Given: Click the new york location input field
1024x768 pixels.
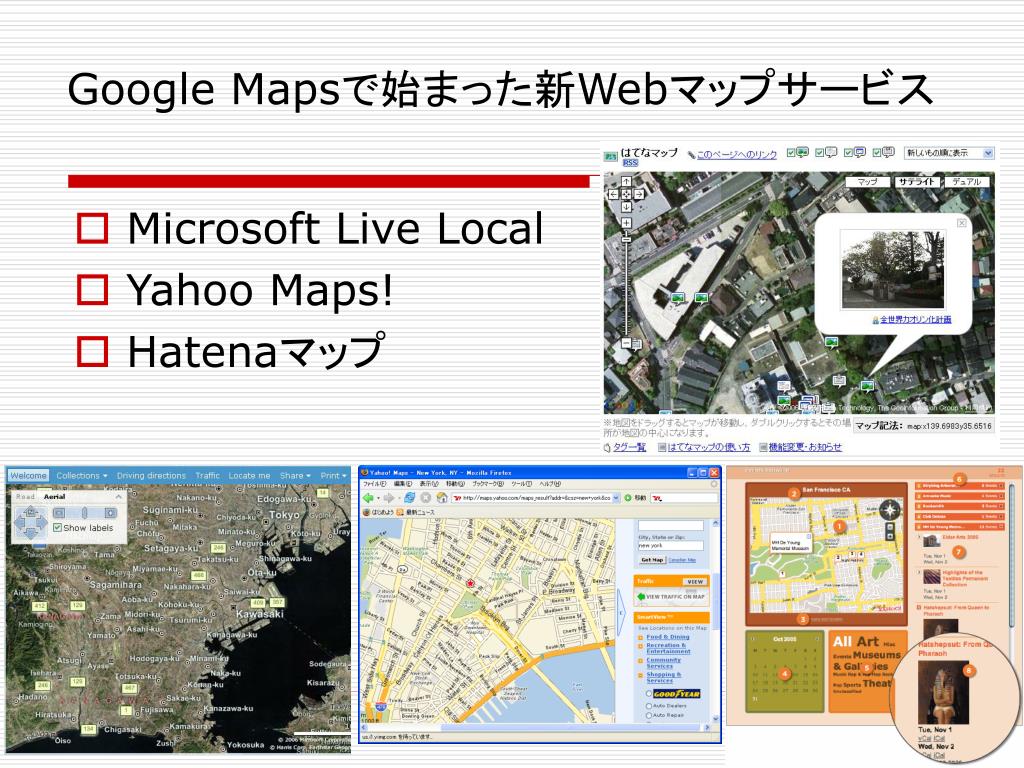Looking at the screenshot, I should click(x=671, y=545).
